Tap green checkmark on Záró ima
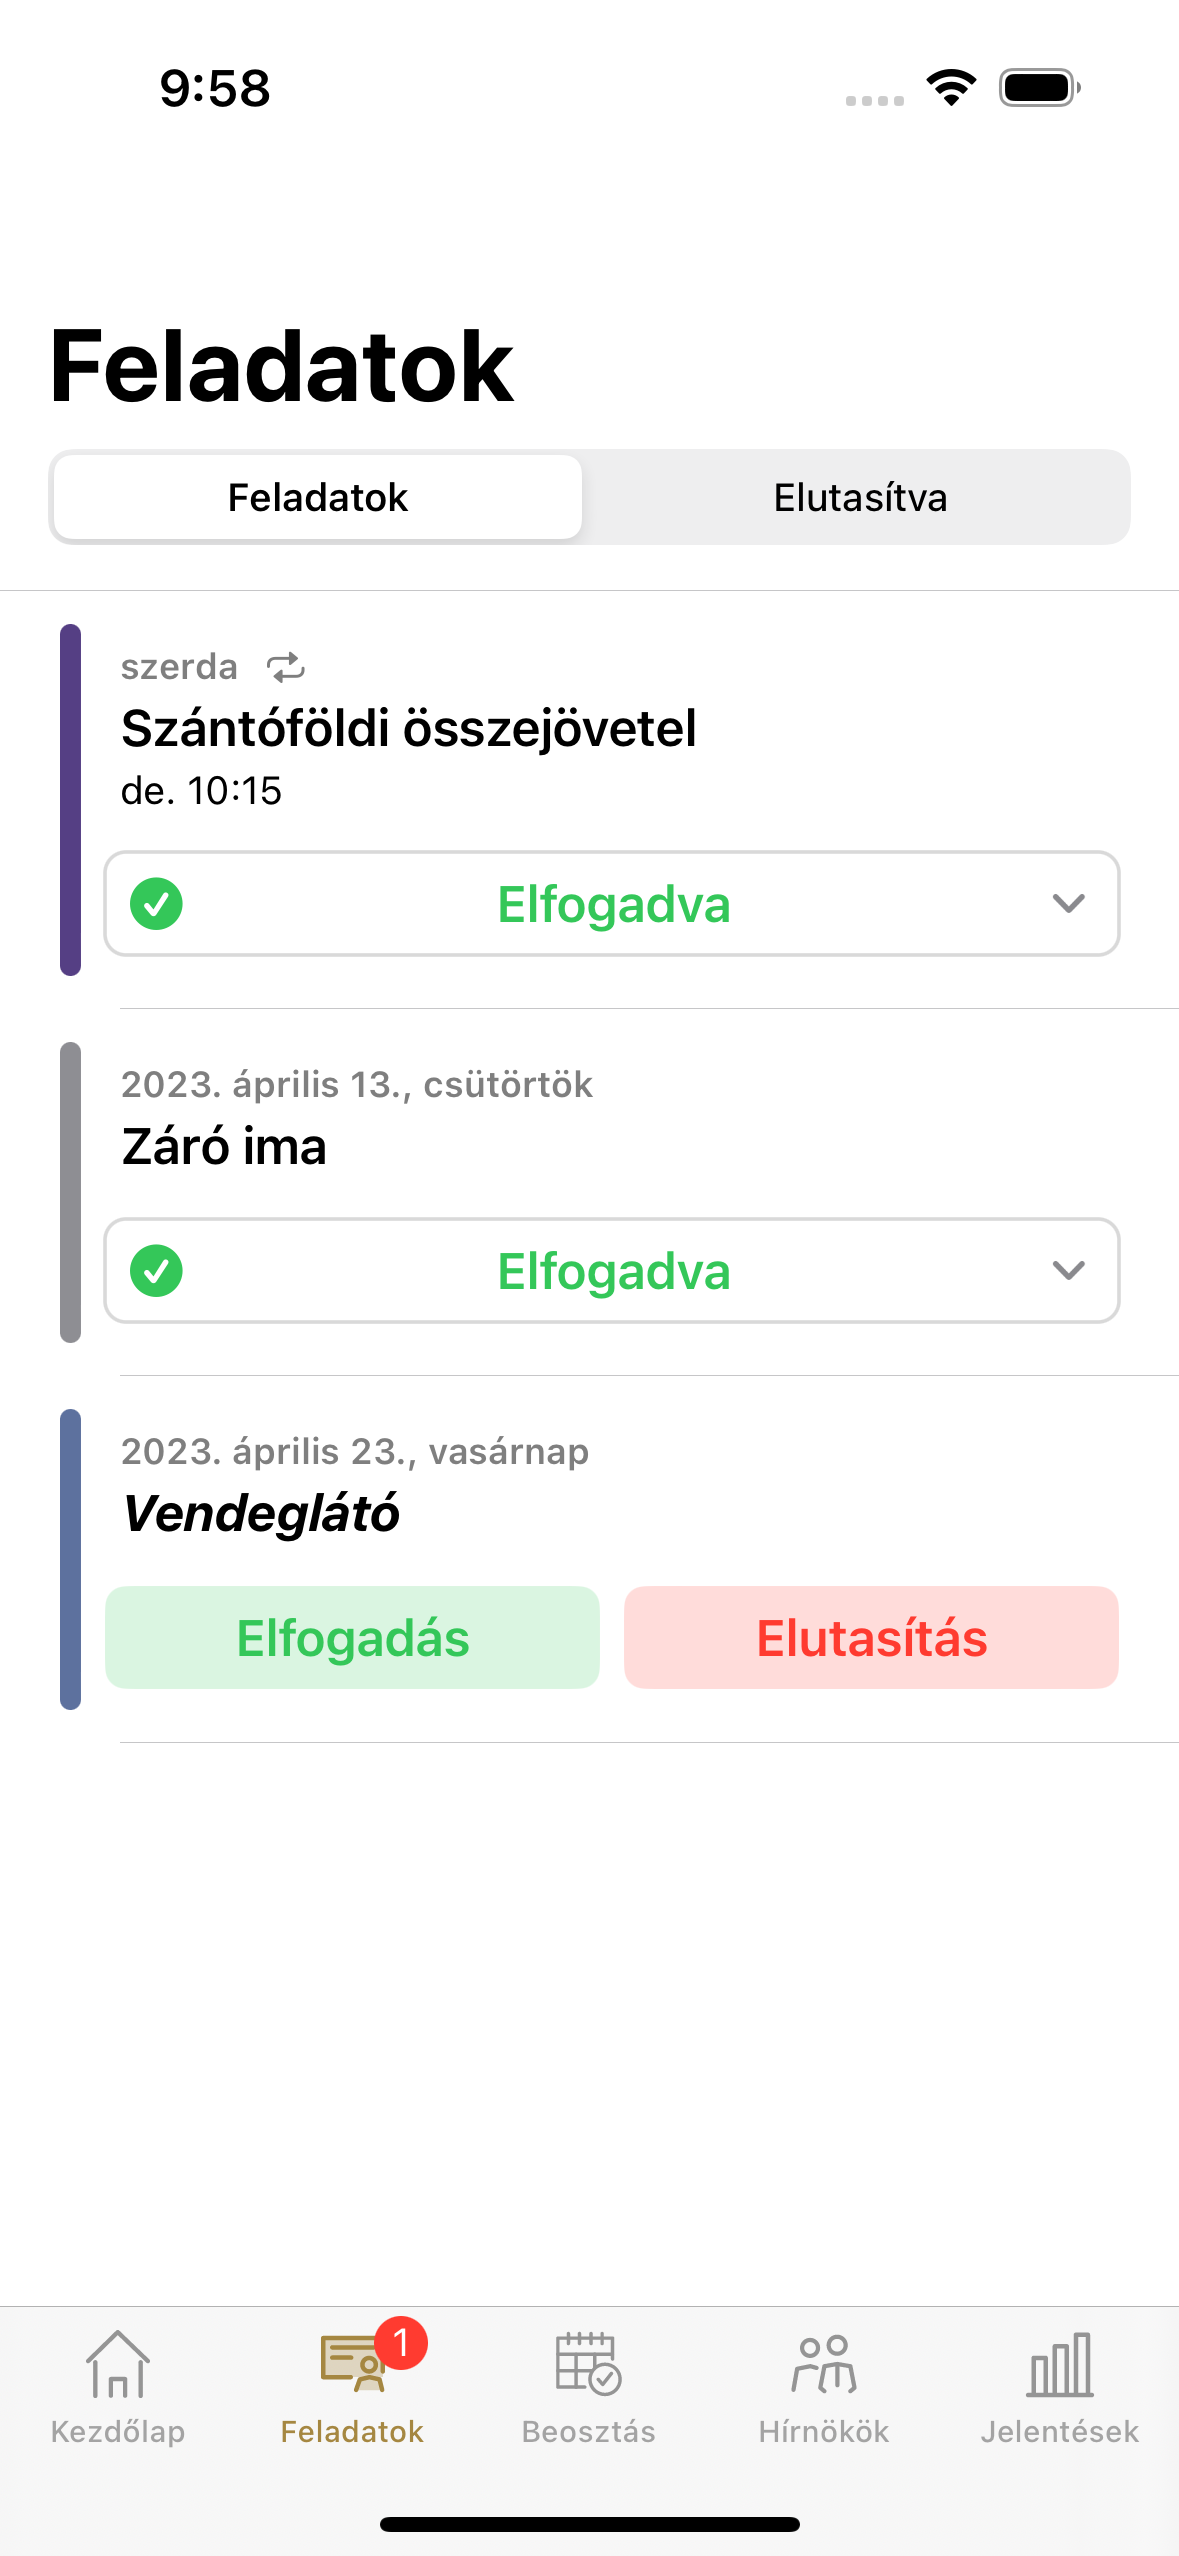The width and height of the screenshot is (1179, 2556). pos(157,1271)
